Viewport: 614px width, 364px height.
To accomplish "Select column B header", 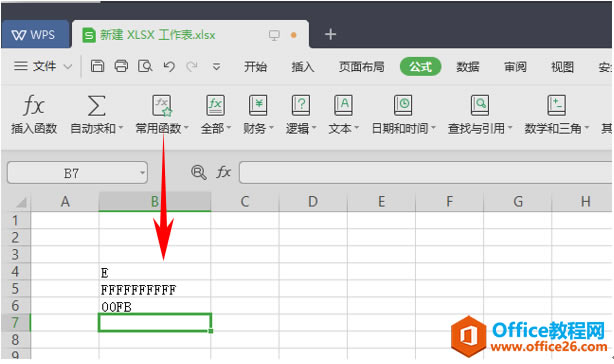I will [155, 202].
